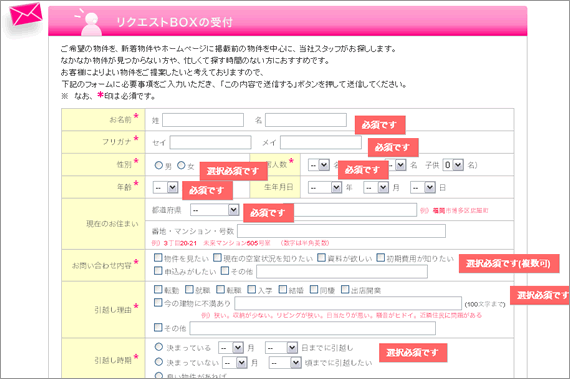Click the その他 text field in the お問い合わせ内容 row
The width and height of the screenshot is (570, 379).
(x=342, y=271)
